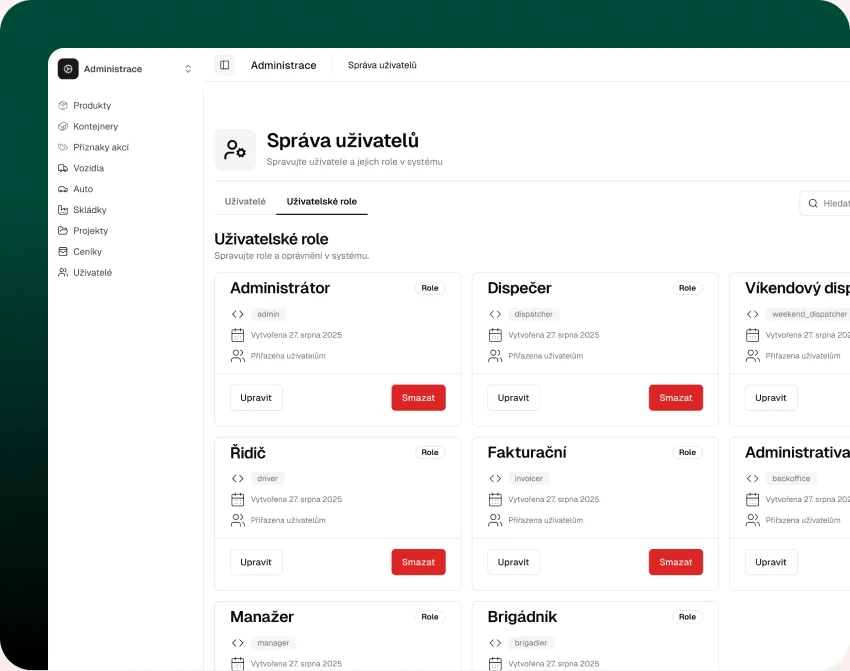This screenshot has width=850, height=671.
Task: Click the code icon beside dispatcher tag
Action: tap(495, 314)
